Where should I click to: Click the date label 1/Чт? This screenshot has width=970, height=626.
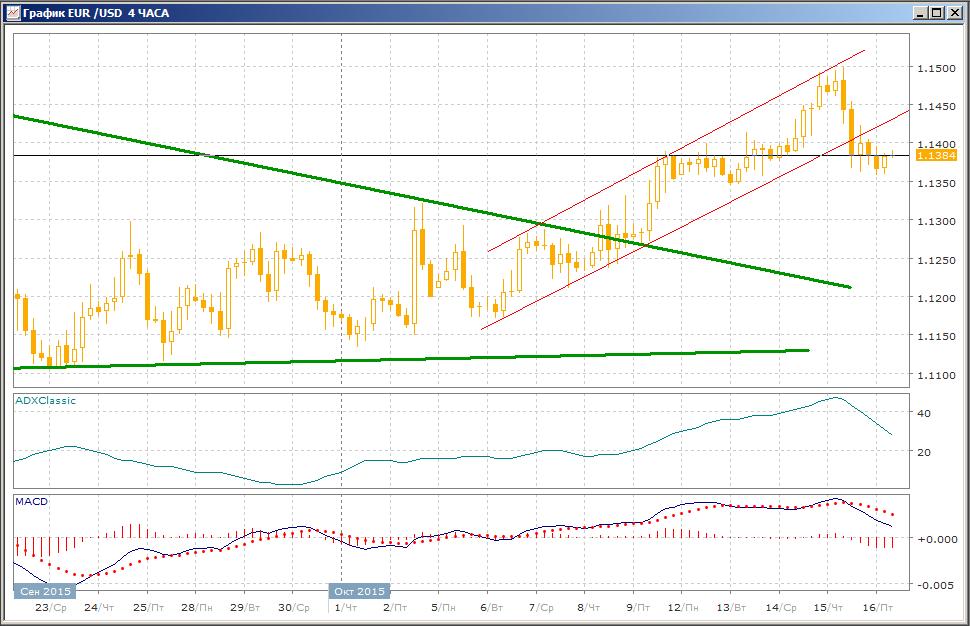[x=346, y=607]
